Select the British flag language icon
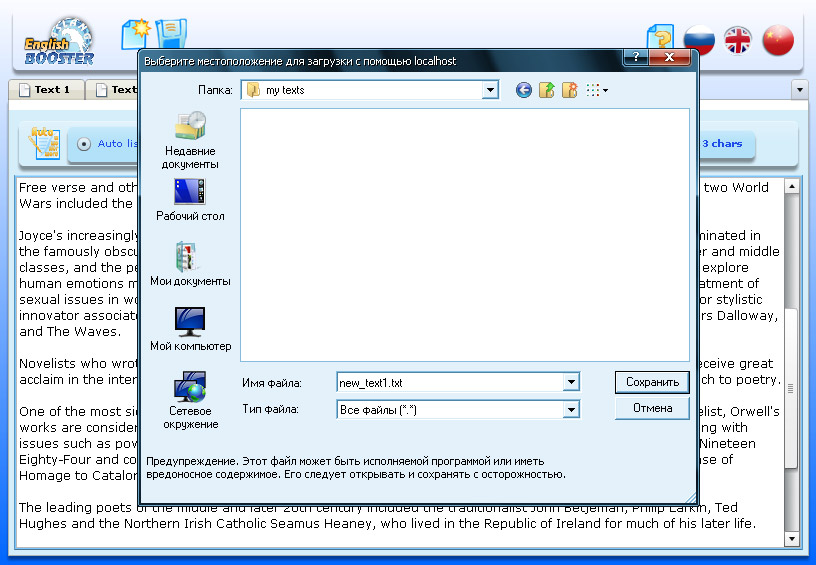Viewport: 816px width, 565px height. pyautogui.click(x=738, y=41)
